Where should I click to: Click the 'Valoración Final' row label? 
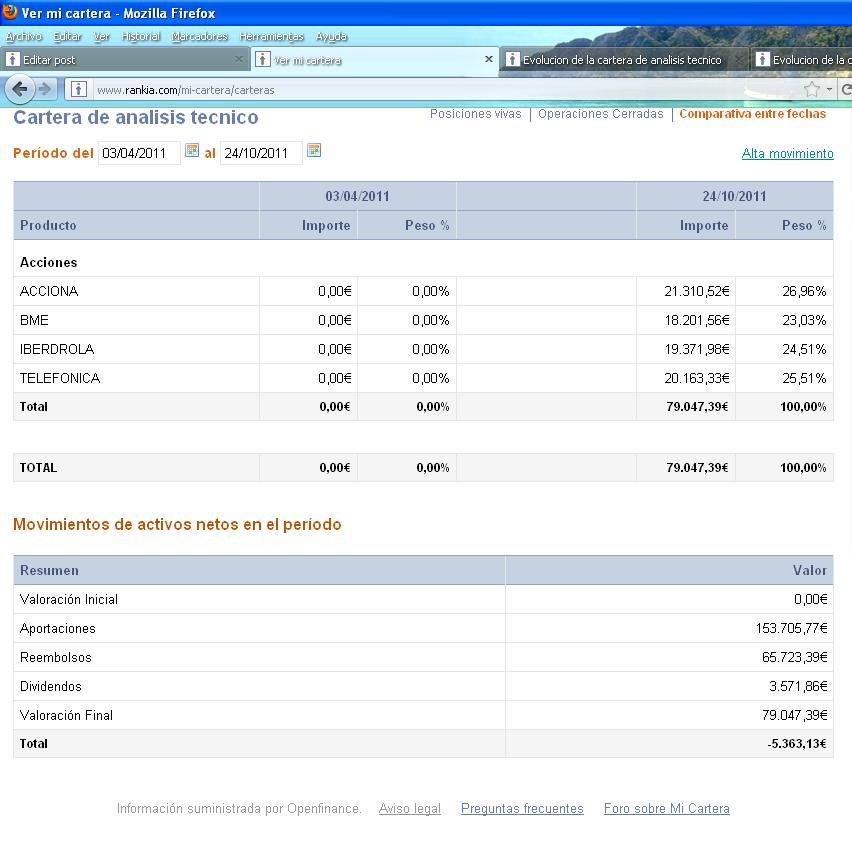[66, 715]
